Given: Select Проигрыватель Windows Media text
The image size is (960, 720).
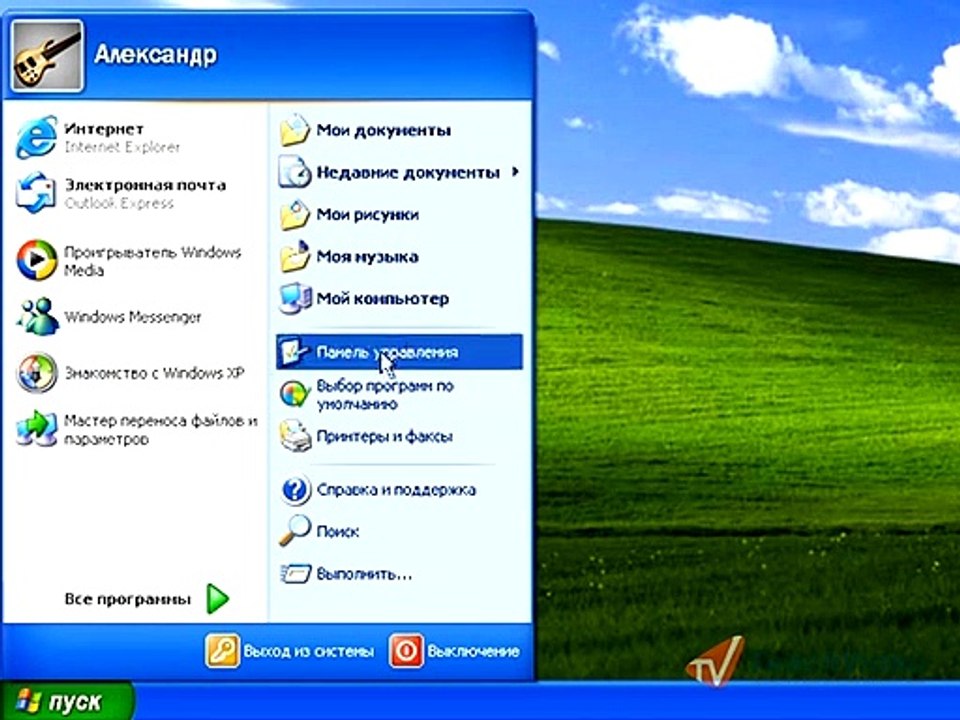Looking at the screenshot, I should 152,261.
